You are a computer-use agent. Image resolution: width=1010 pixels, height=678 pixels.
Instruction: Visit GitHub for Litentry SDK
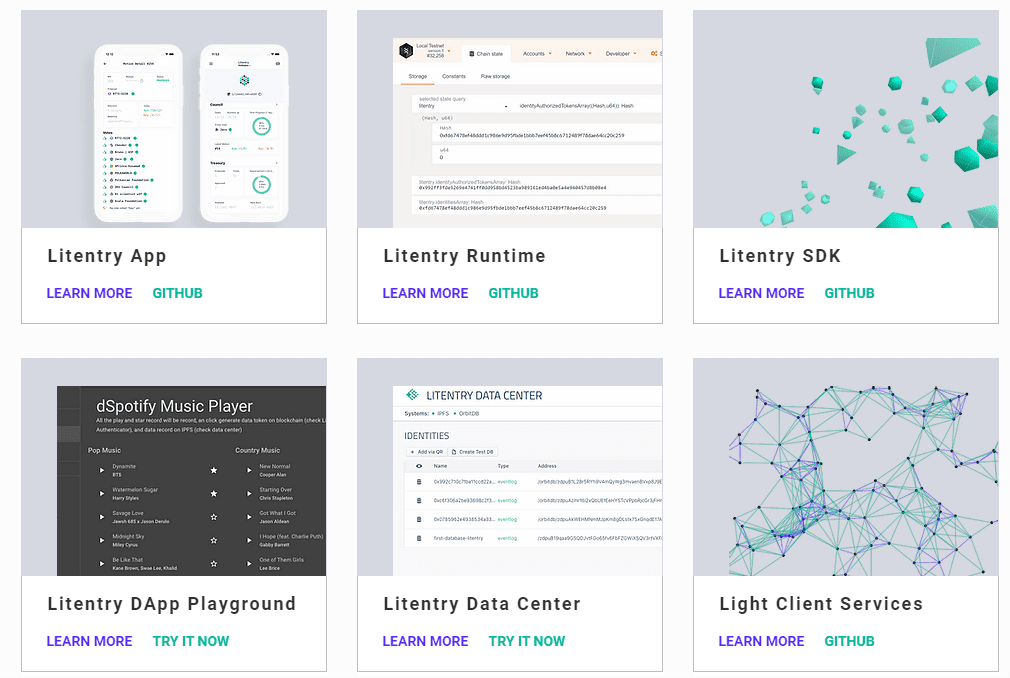point(850,293)
